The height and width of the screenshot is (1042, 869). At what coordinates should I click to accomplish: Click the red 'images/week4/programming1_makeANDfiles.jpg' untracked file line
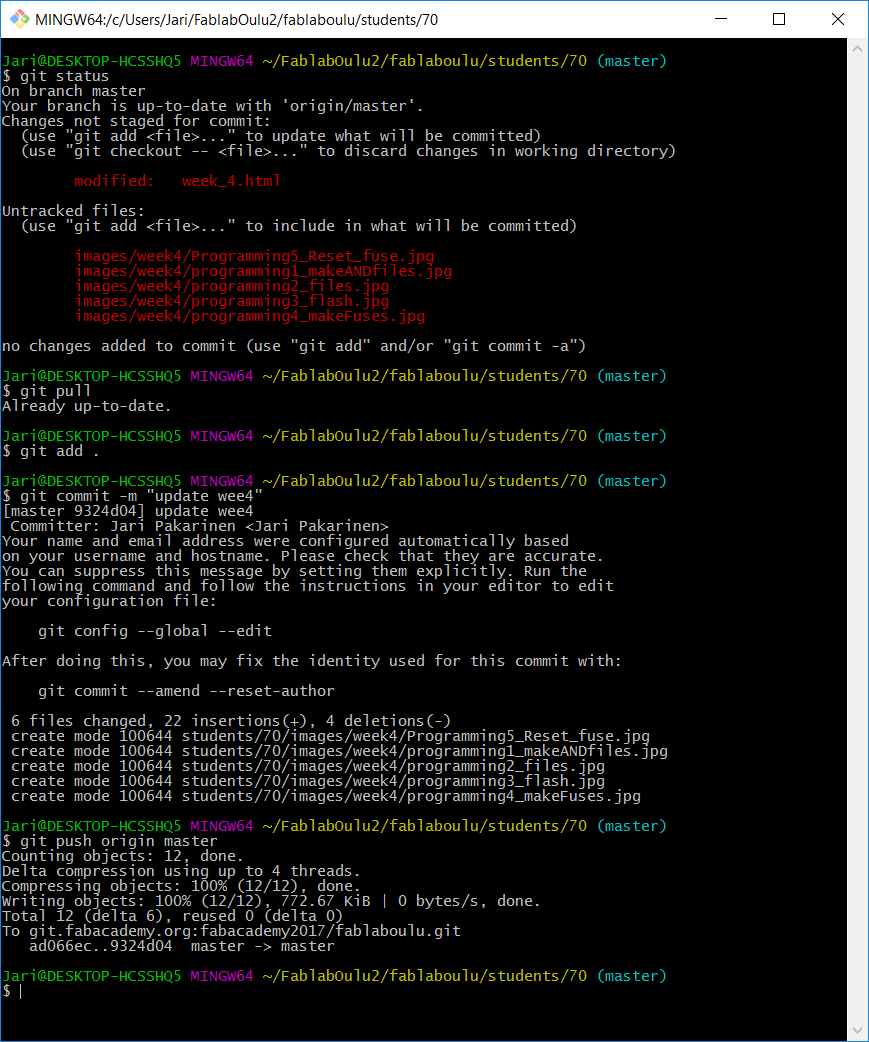point(263,271)
